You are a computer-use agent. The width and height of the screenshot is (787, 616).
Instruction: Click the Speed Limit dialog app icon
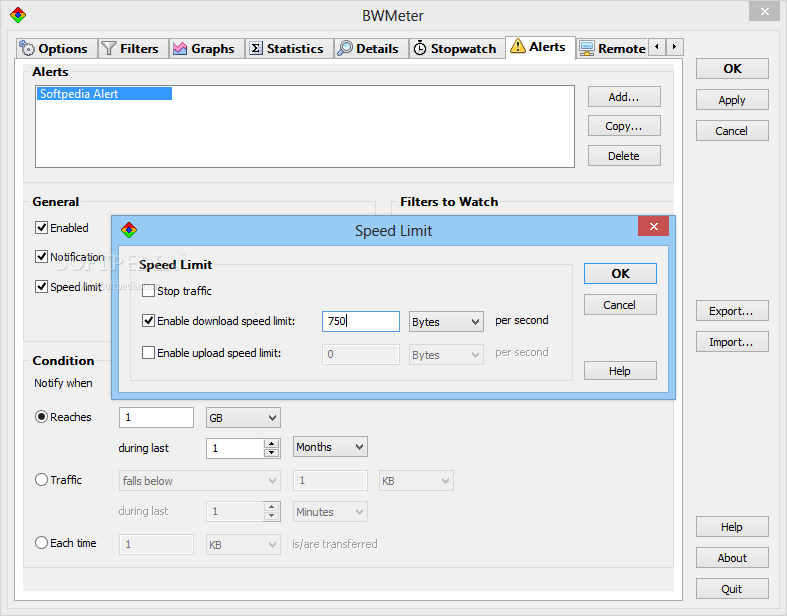[129, 230]
